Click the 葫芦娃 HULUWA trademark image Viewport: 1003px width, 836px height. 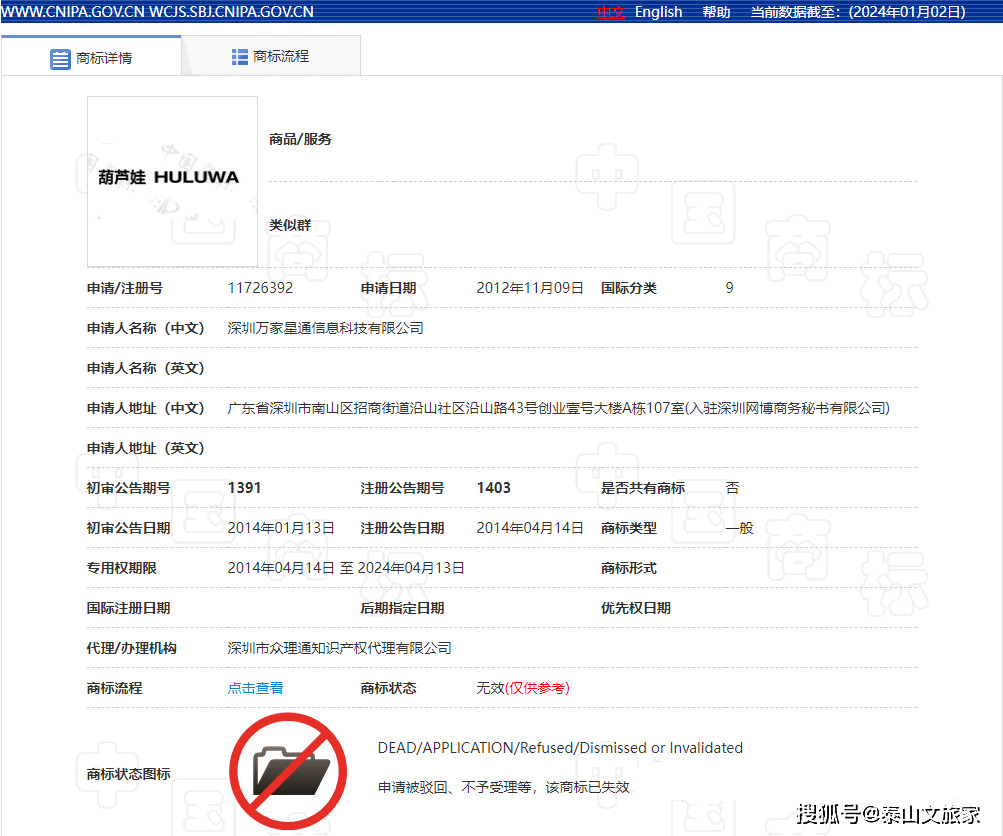click(x=173, y=181)
